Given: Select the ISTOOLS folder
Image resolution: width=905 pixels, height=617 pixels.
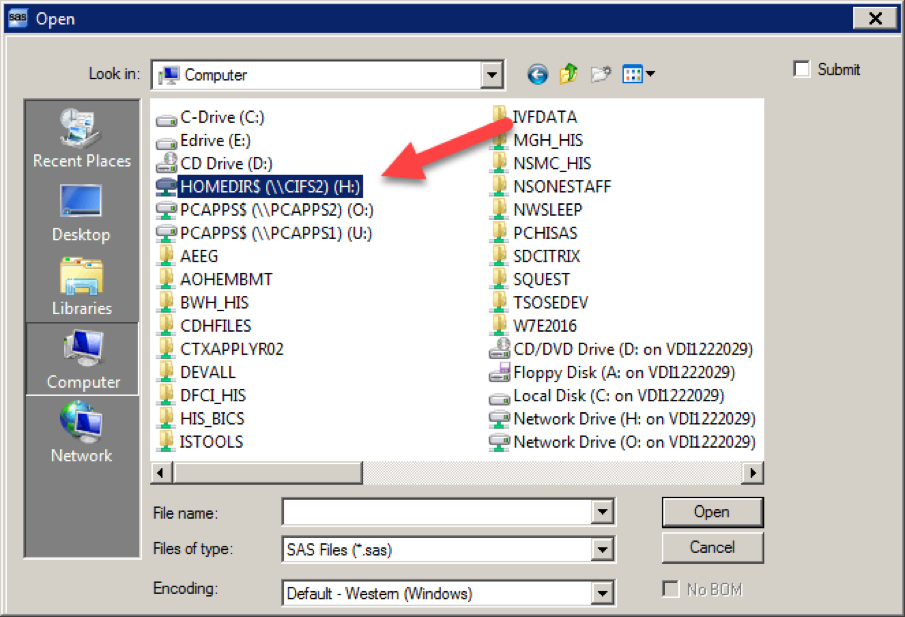Looking at the screenshot, I should [201, 442].
